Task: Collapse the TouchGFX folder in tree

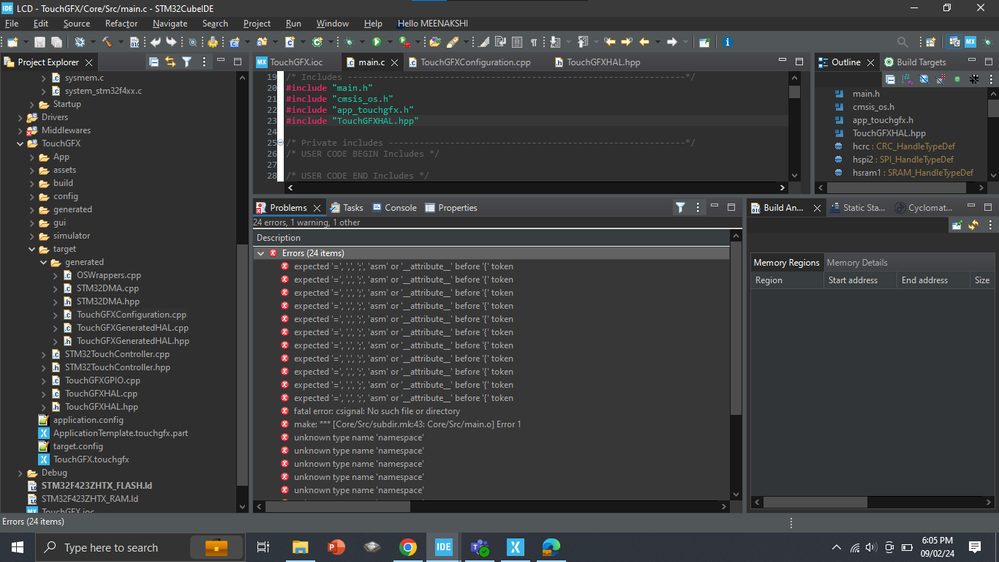Action: point(21,144)
